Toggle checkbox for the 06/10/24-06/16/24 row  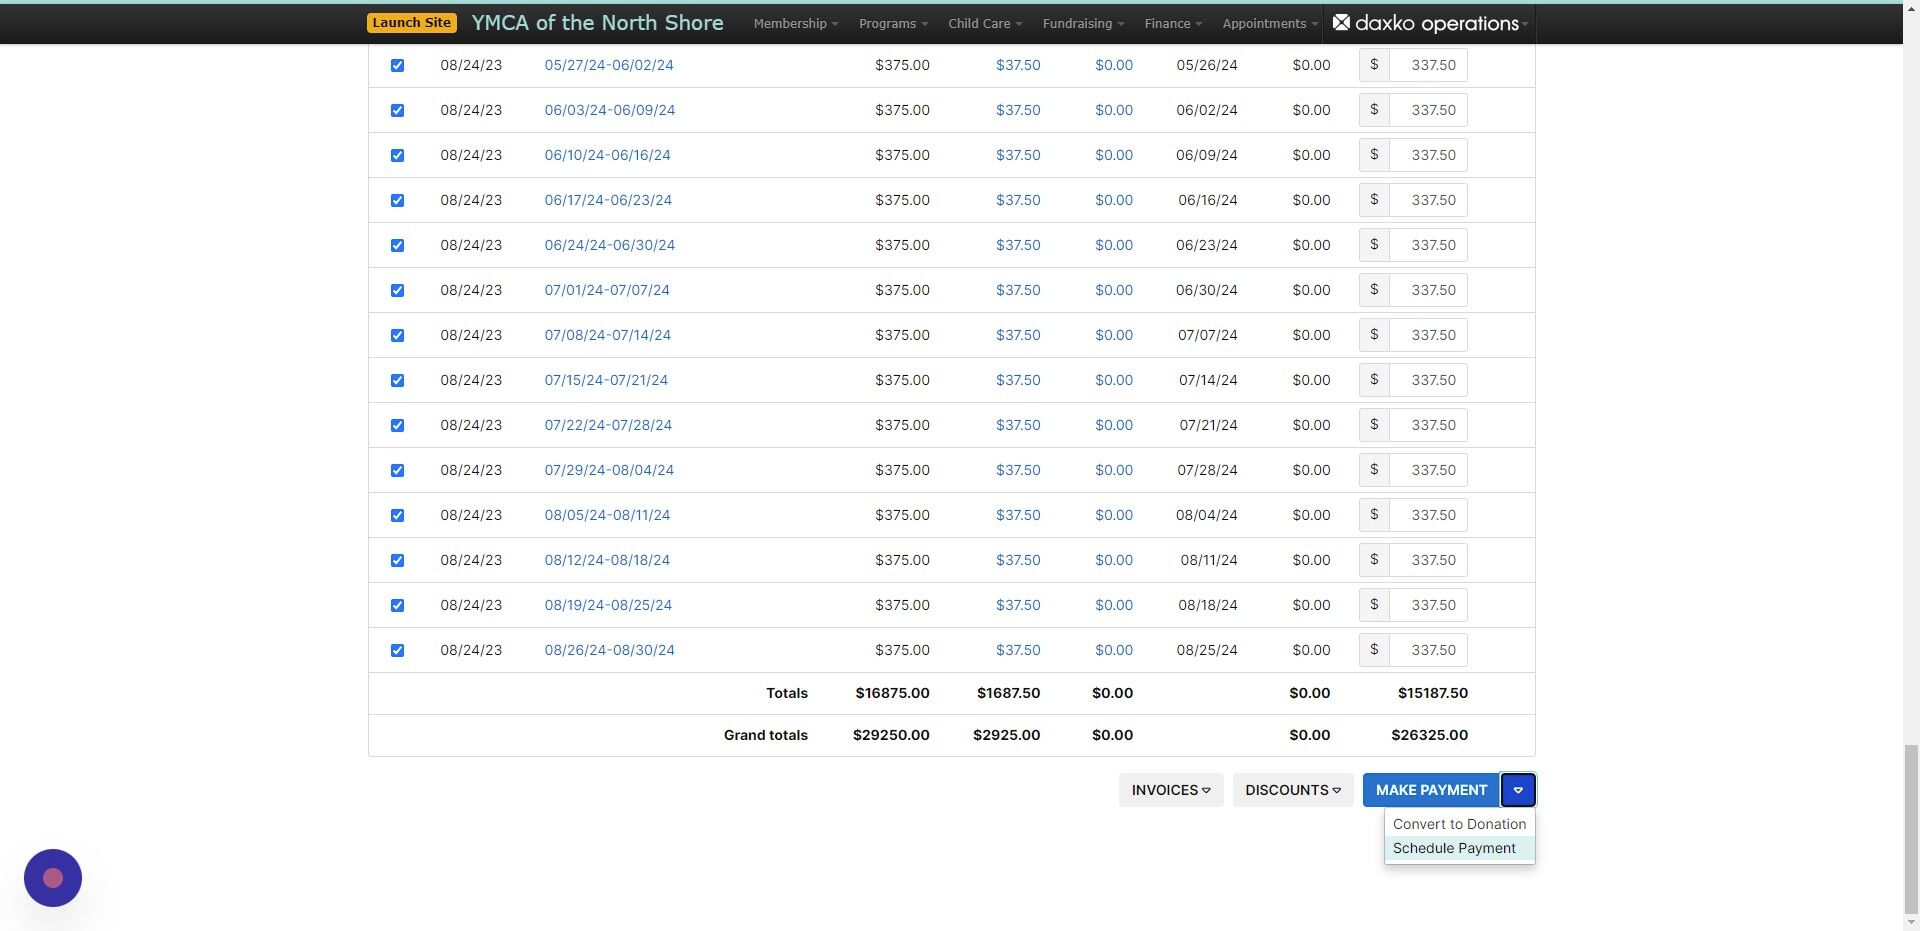tap(397, 155)
